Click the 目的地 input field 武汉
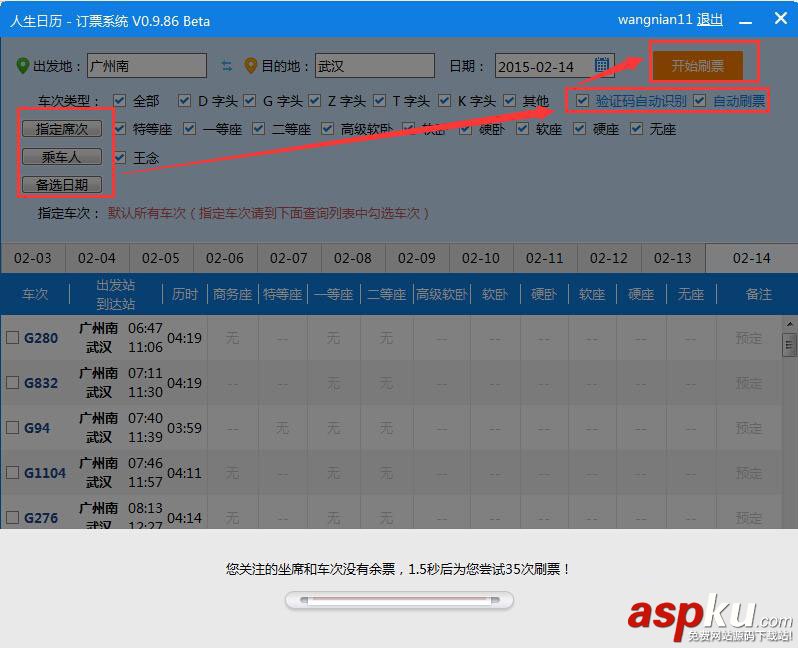 (375, 66)
